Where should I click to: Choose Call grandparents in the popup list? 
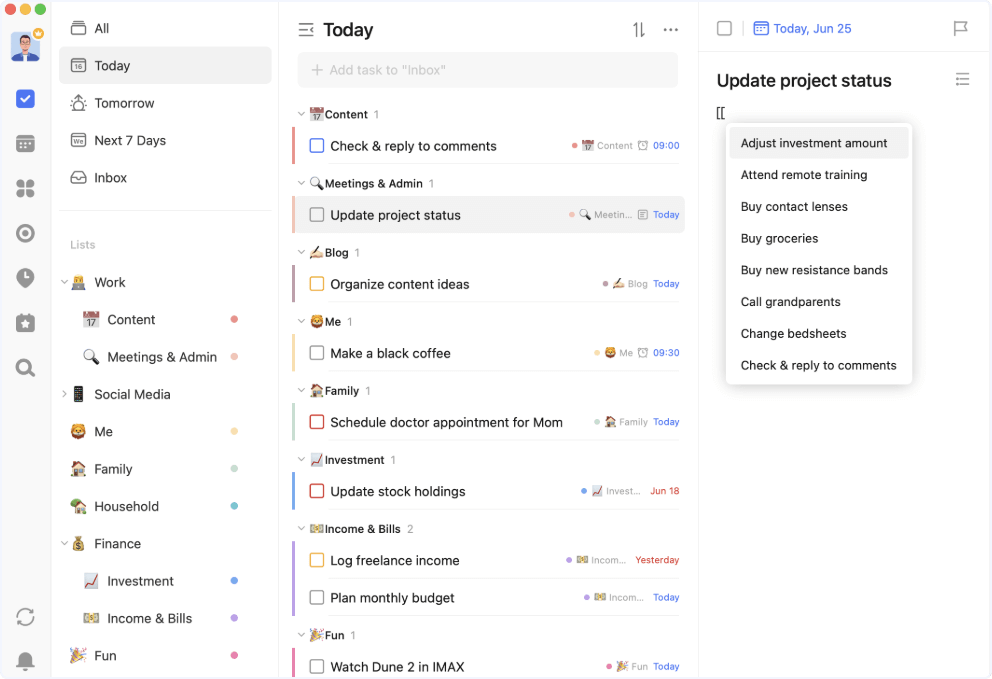click(x=790, y=302)
